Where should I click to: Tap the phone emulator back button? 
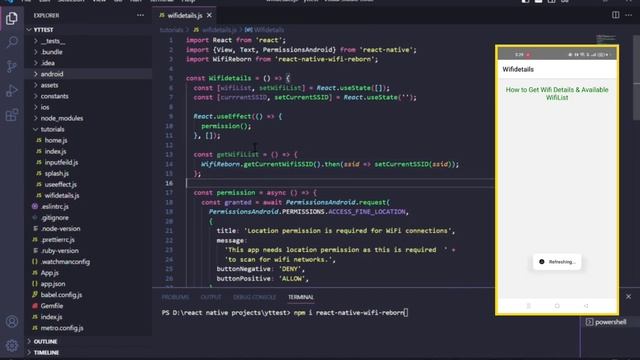click(x=586, y=306)
